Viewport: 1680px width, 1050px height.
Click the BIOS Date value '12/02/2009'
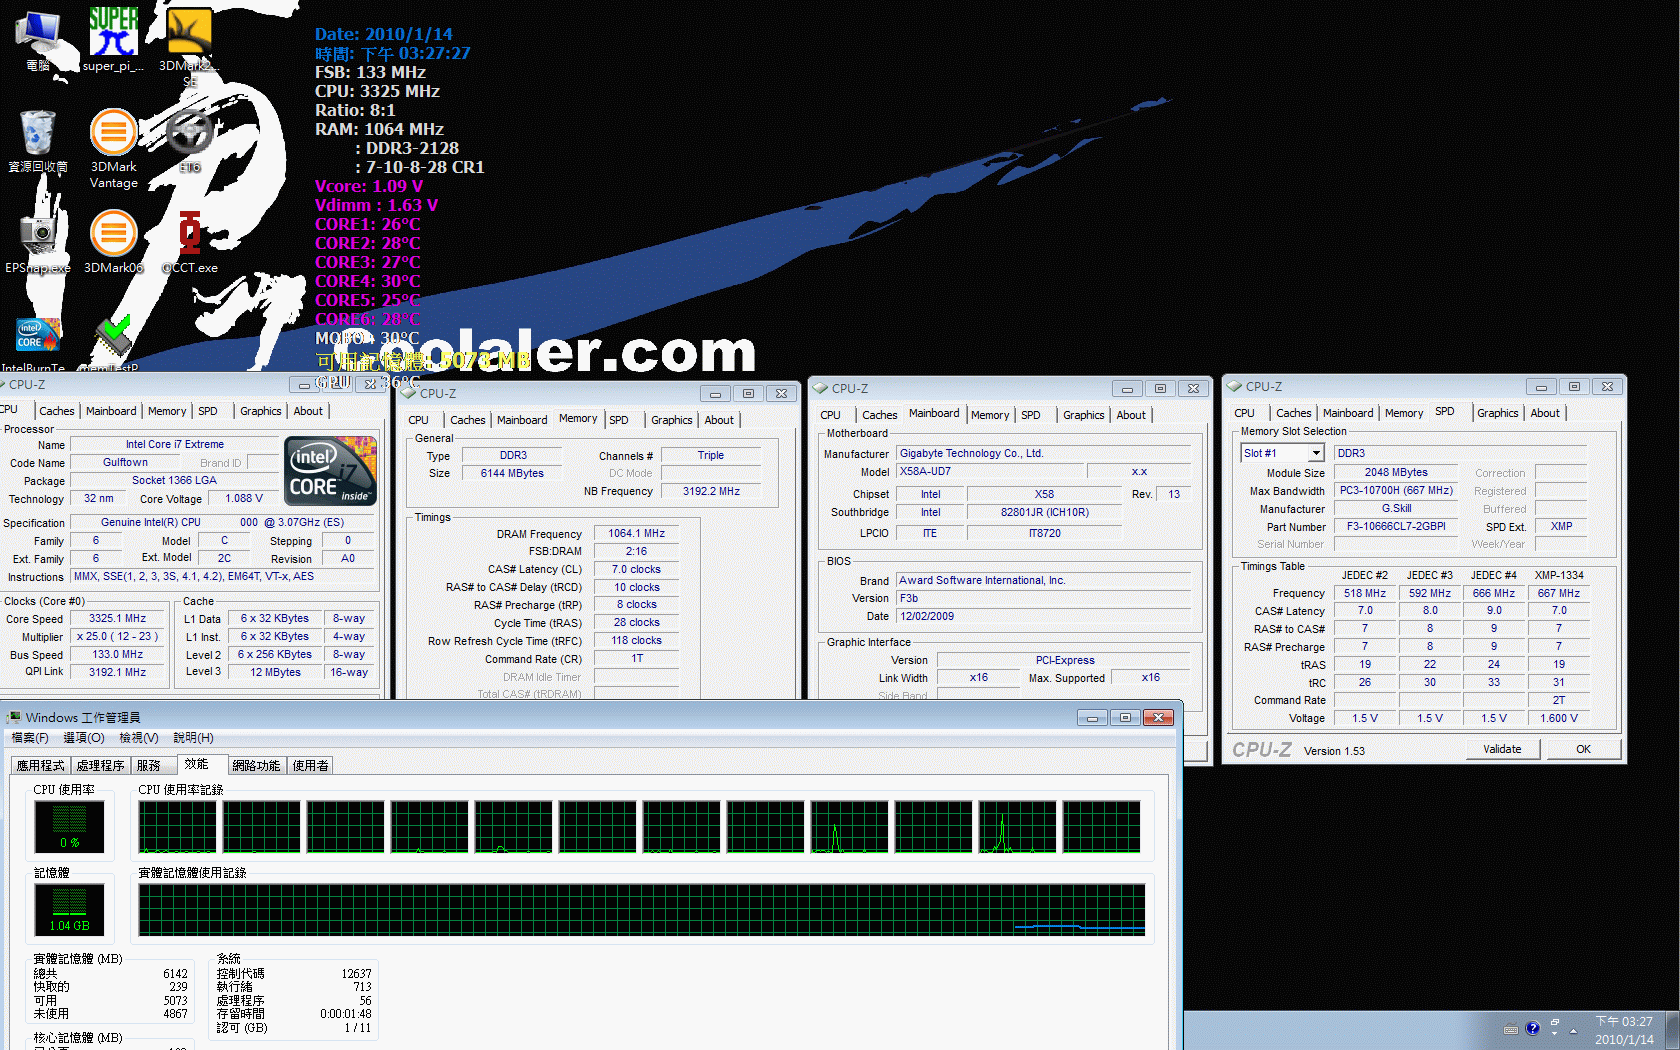(1043, 616)
